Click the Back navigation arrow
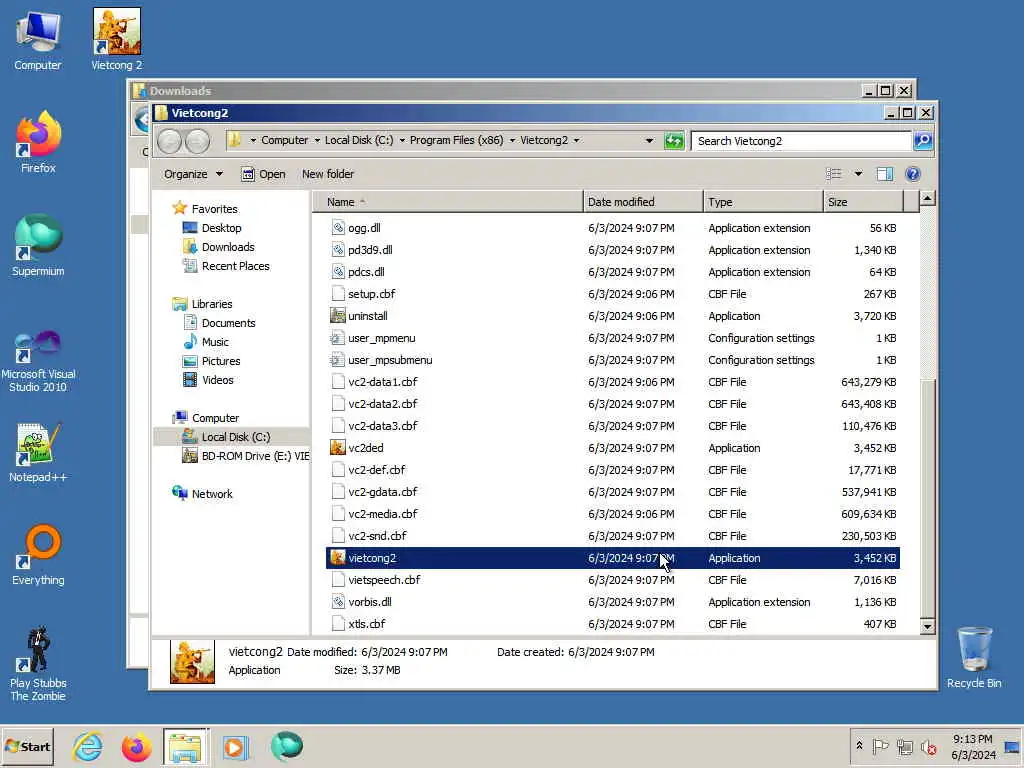Viewport: 1024px width, 768px height. 169,141
